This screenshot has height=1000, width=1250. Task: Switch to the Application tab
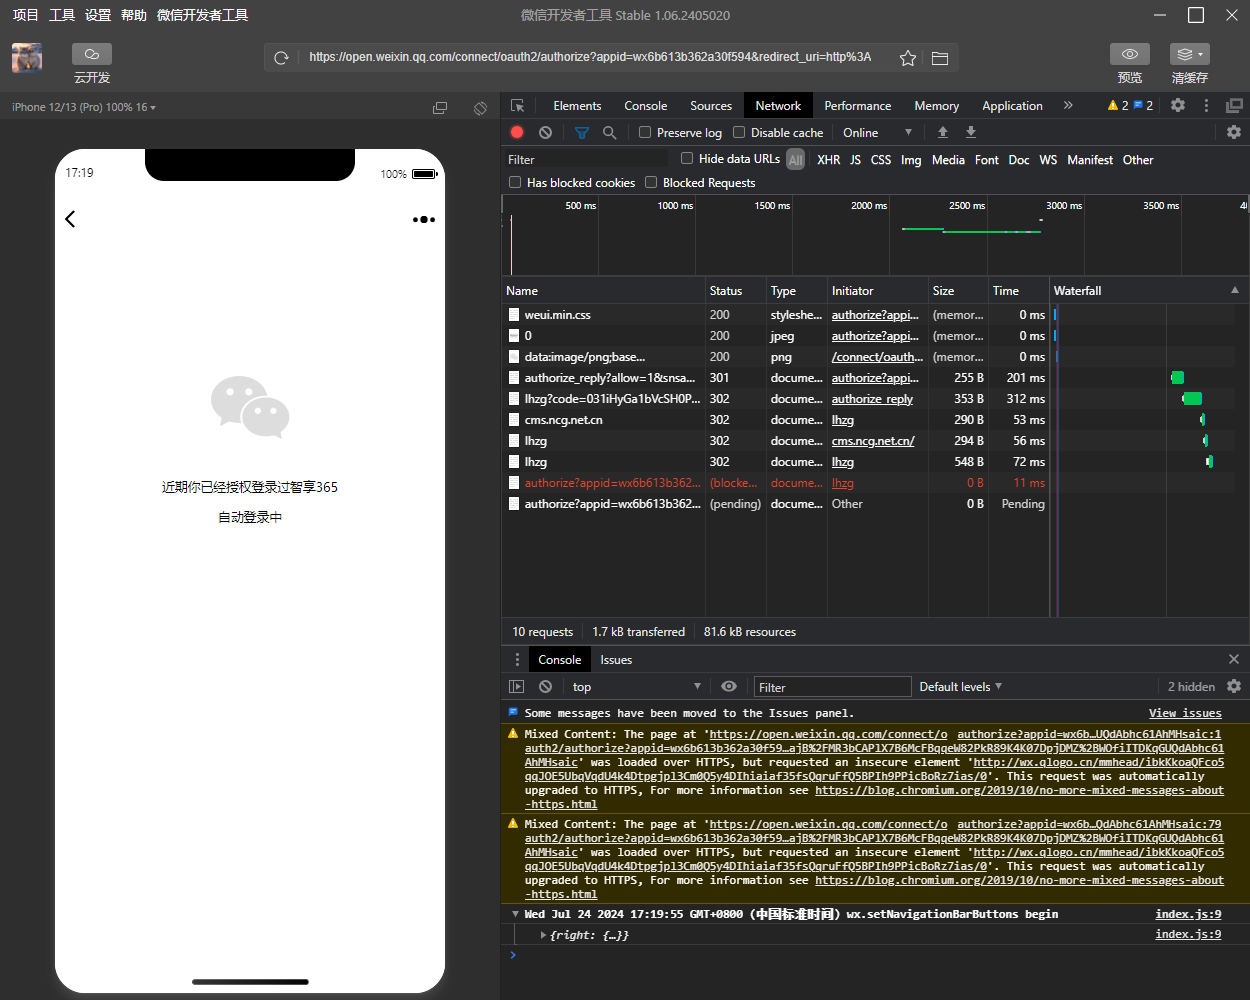tap(1012, 105)
